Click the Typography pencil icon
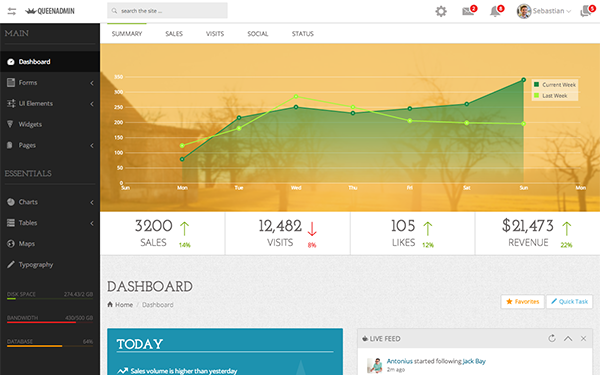 [x=11, y=264]
